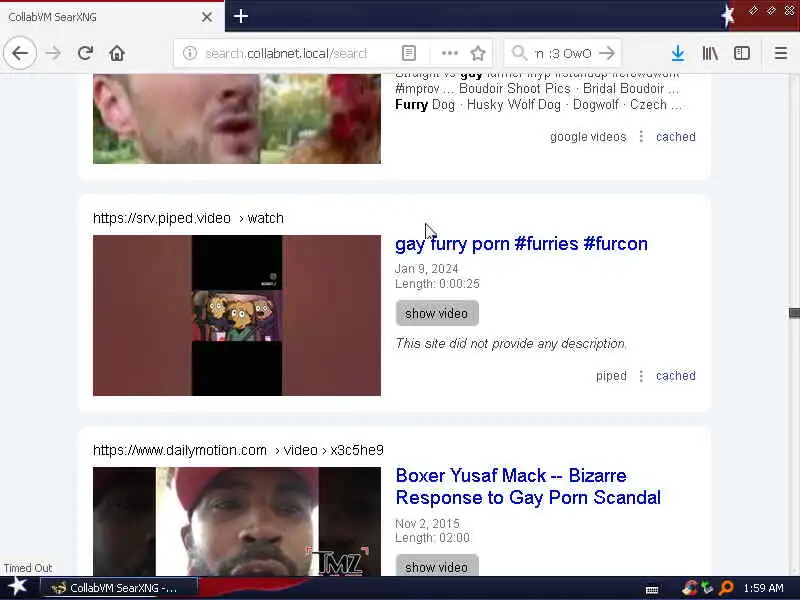Click inside the browser search box
This screenshot has width=800, height=600.
click(x=563, y=53)
